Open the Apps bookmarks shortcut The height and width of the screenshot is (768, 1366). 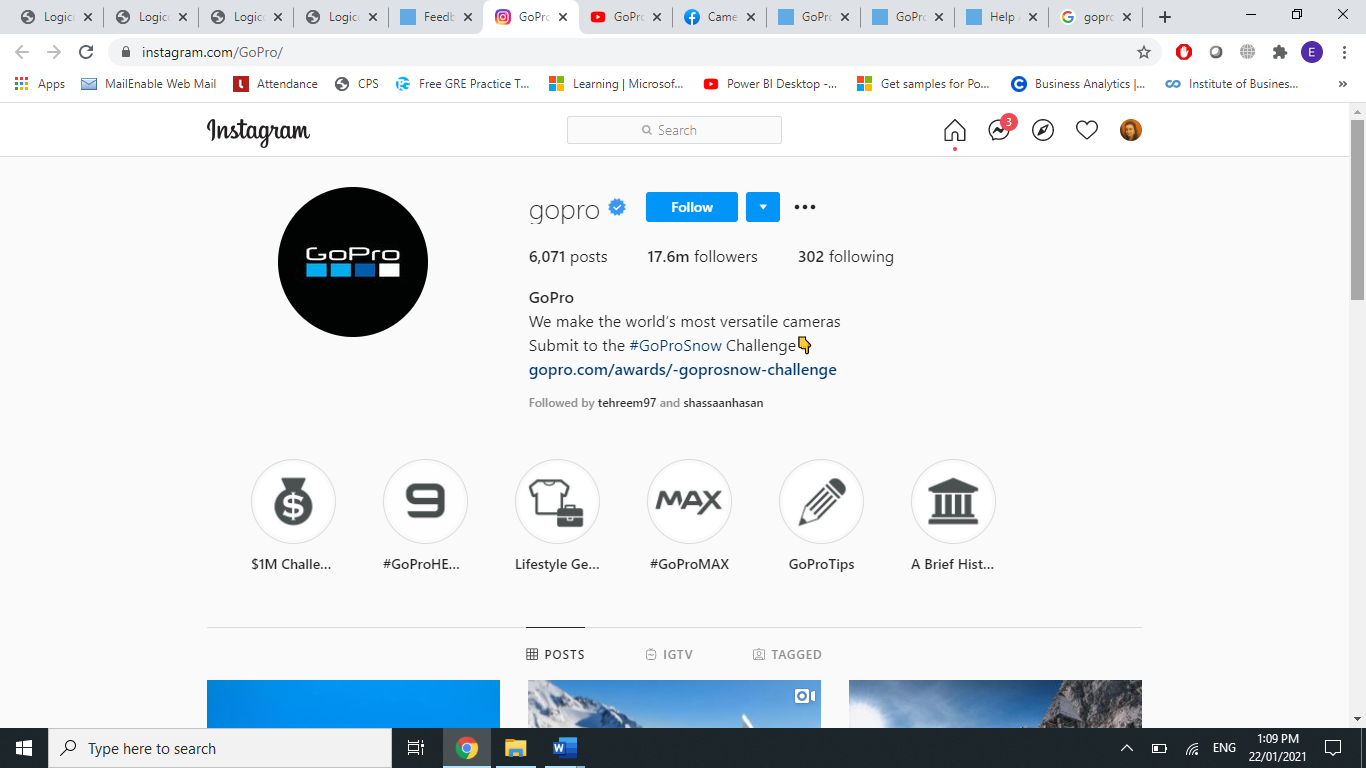coord(40,84)
